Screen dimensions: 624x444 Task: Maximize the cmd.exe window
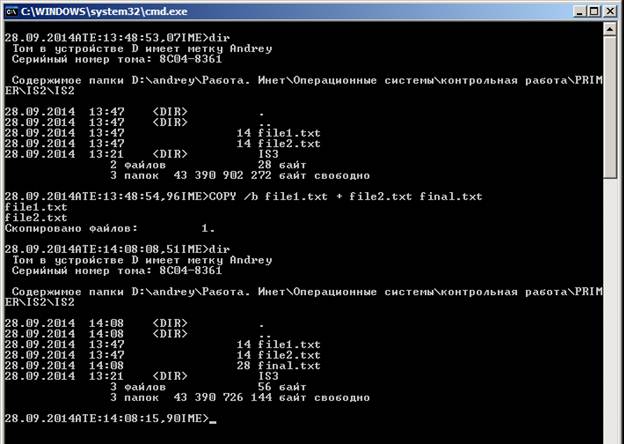tap(595, 11)
